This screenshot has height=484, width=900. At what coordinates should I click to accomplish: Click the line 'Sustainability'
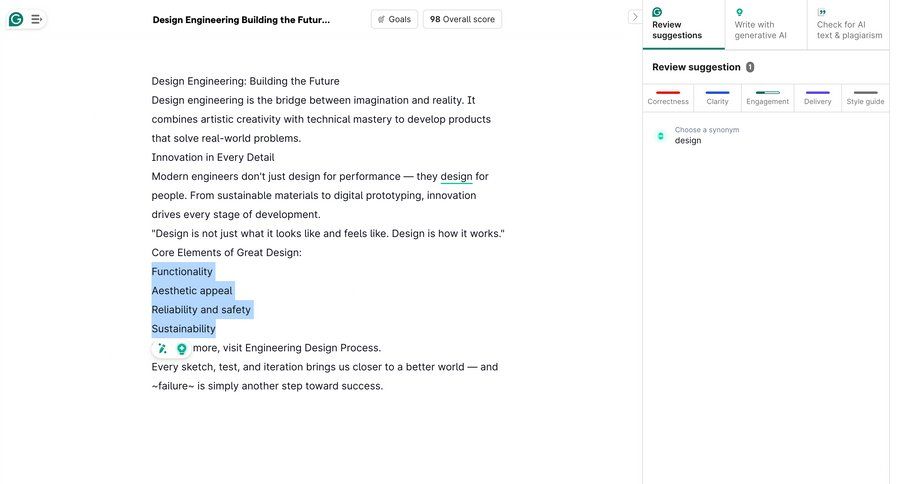point(183,328)
